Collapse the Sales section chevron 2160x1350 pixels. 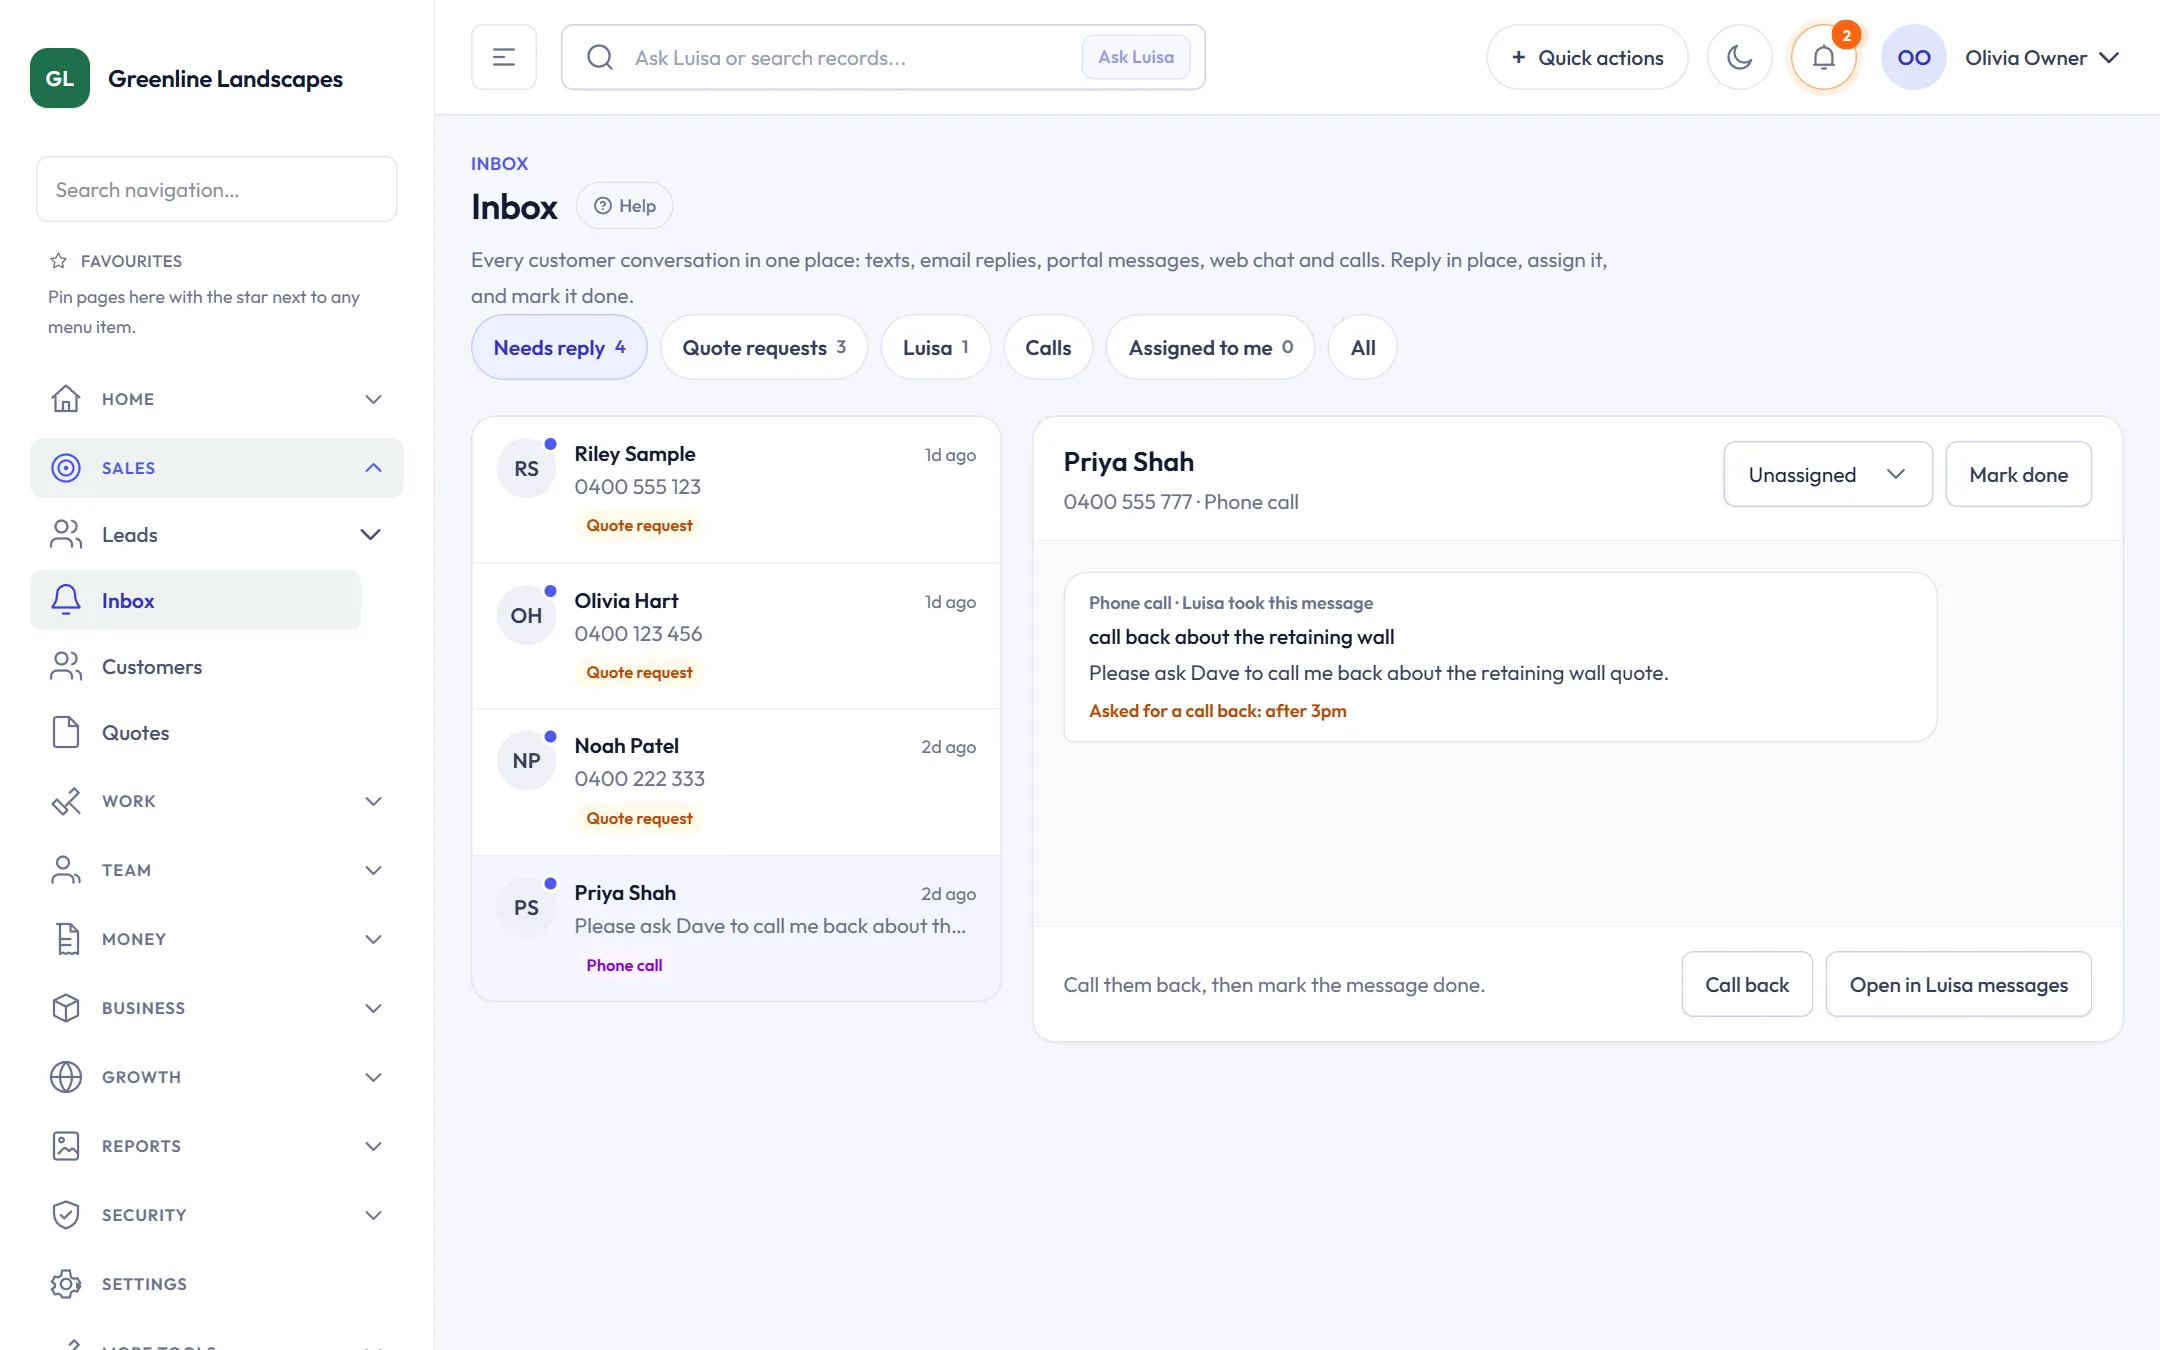click(x=373, y=468)
